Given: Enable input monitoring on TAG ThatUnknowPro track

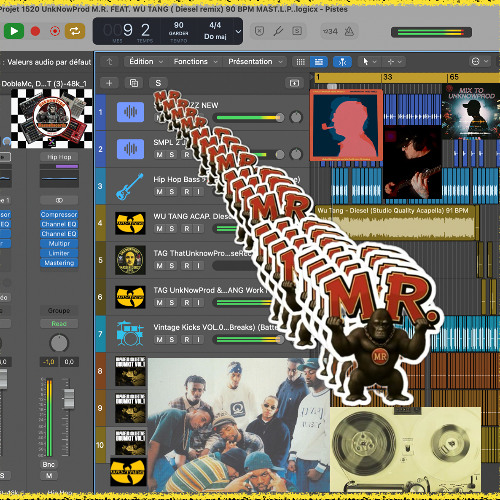Looking at the screenshot, I should click(x=199, y=266).
